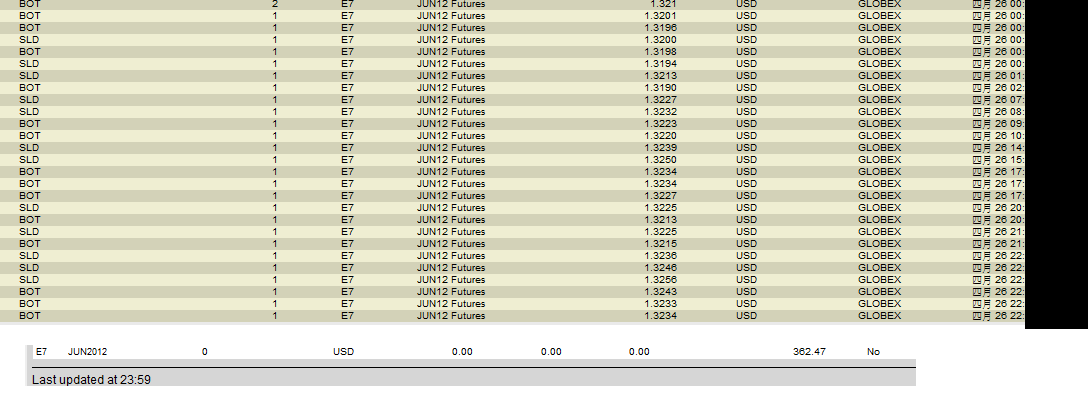This screenshot has height=396, width=1088.
Task: Select the trade priced at 1.3201
Action: click(x=512, y=15)
